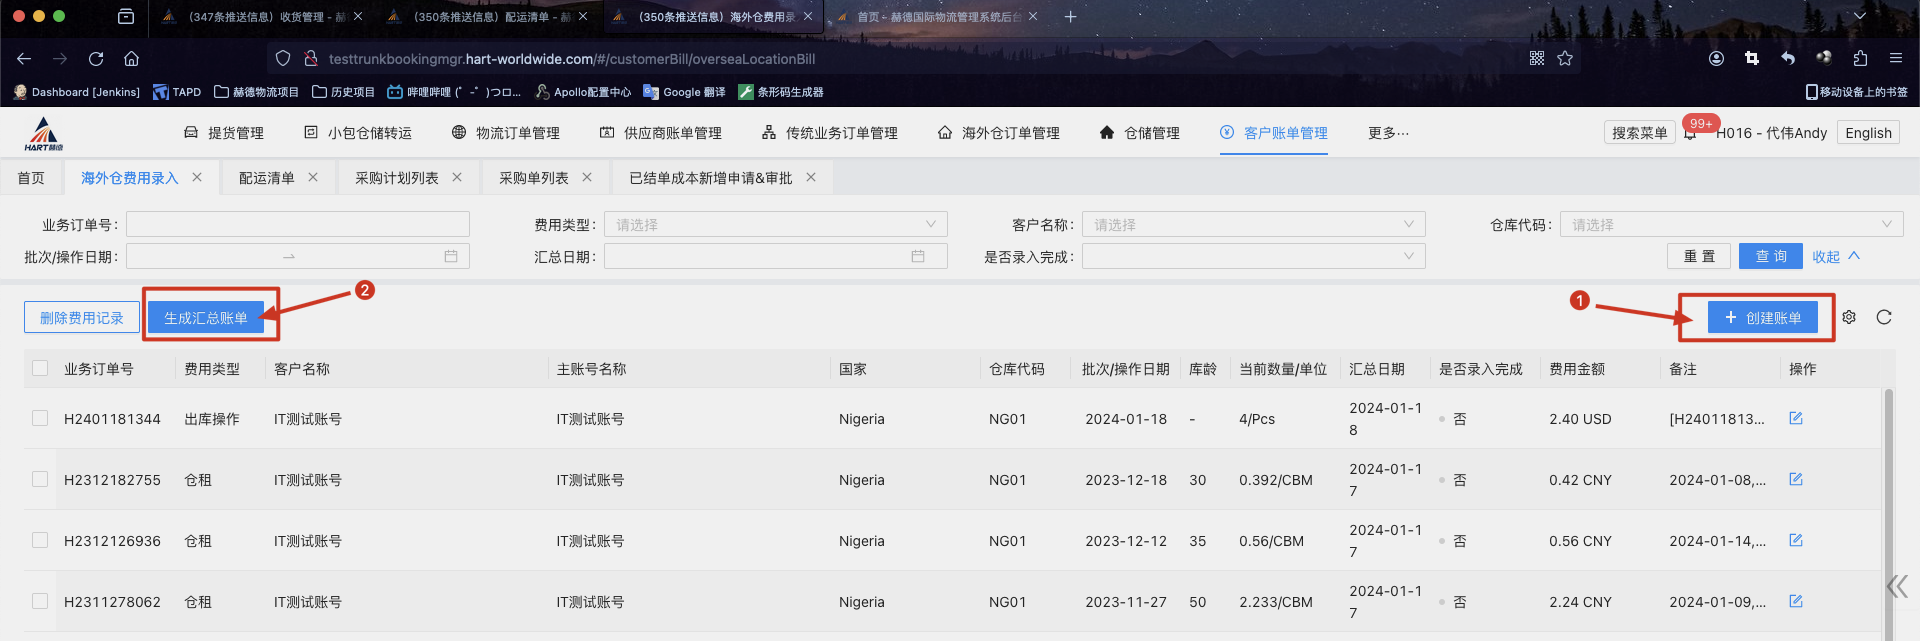Viewport: 1920px width, 641px height.
Task: Expand the 客户名称 dropdown
Action: point(1253,225)
